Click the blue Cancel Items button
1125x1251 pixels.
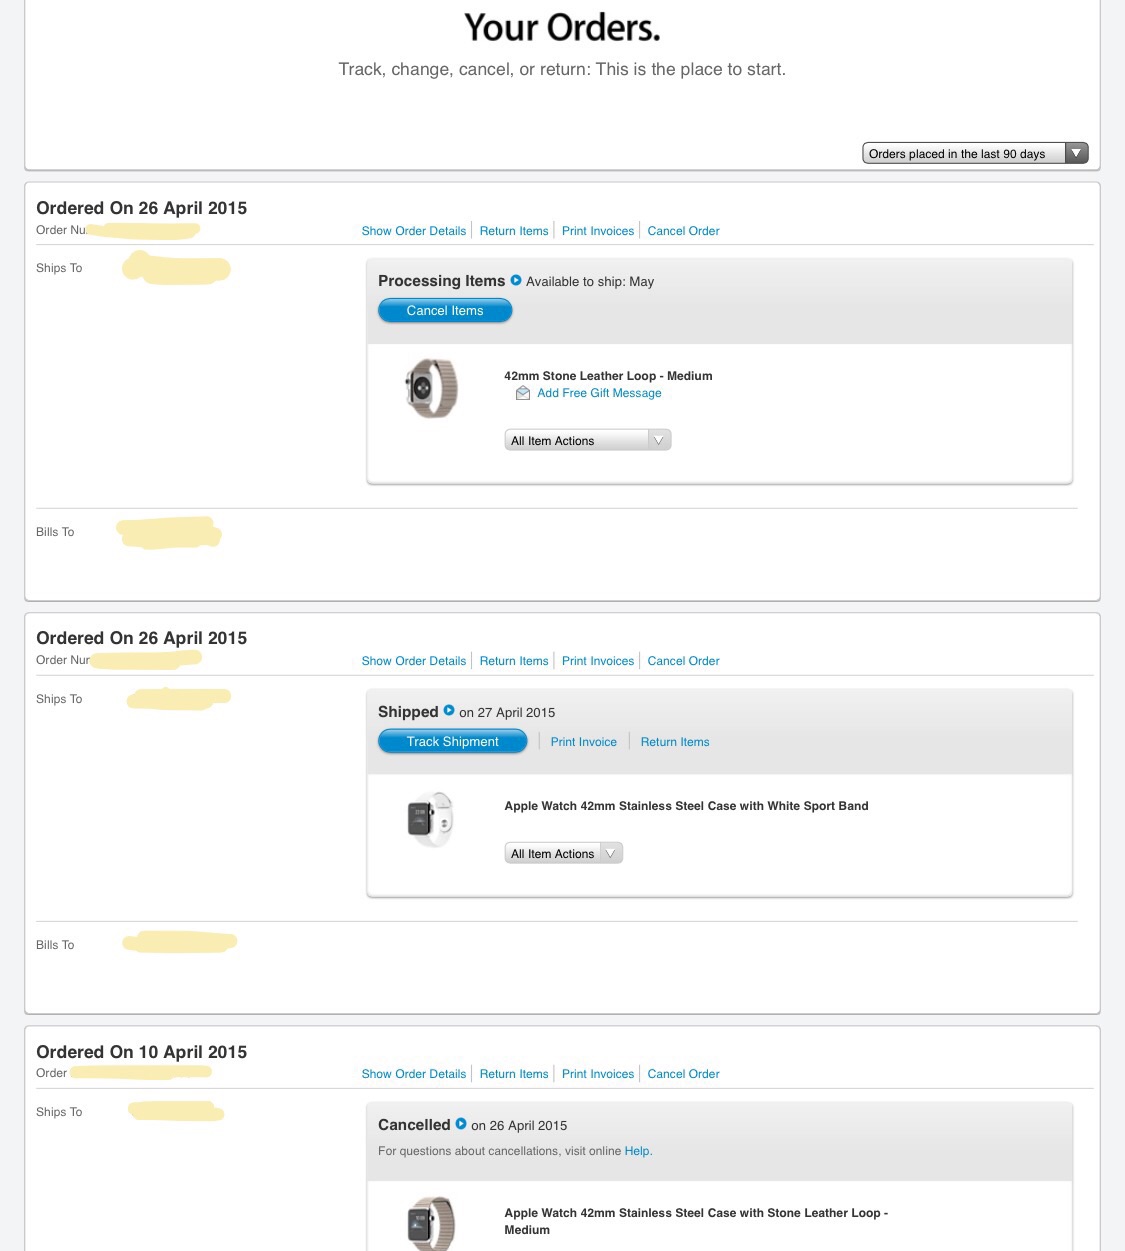(x=445, y=311)
